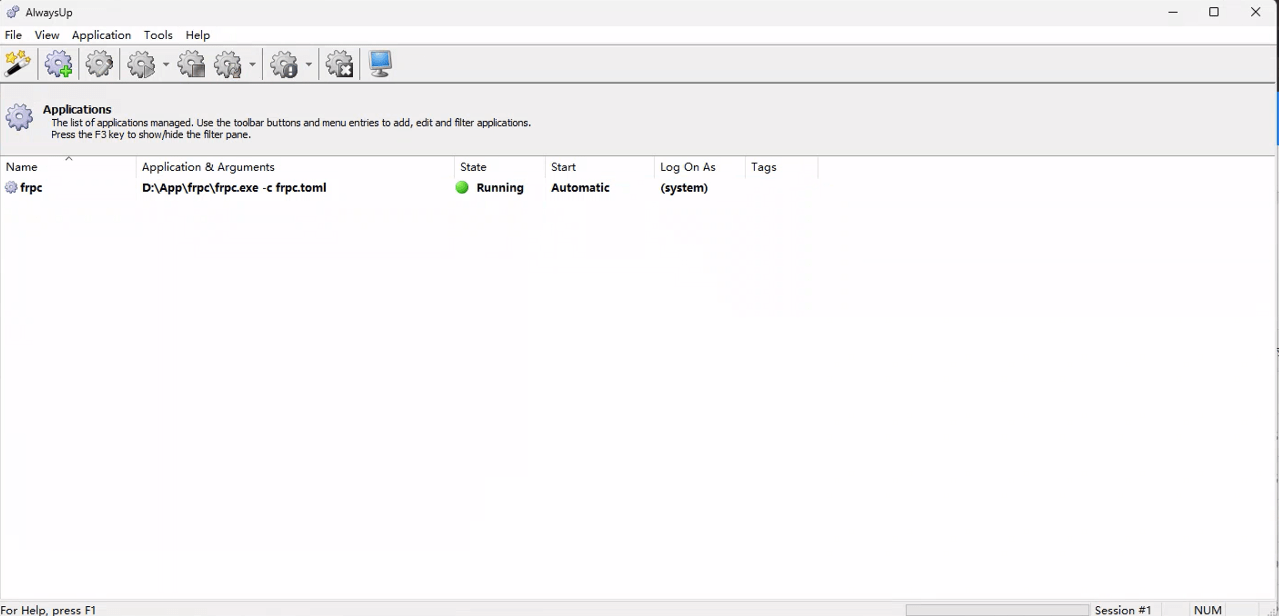1279x616 pixels.
Task: Click the Session #1 status bar entry
Action: [1123, 610]
